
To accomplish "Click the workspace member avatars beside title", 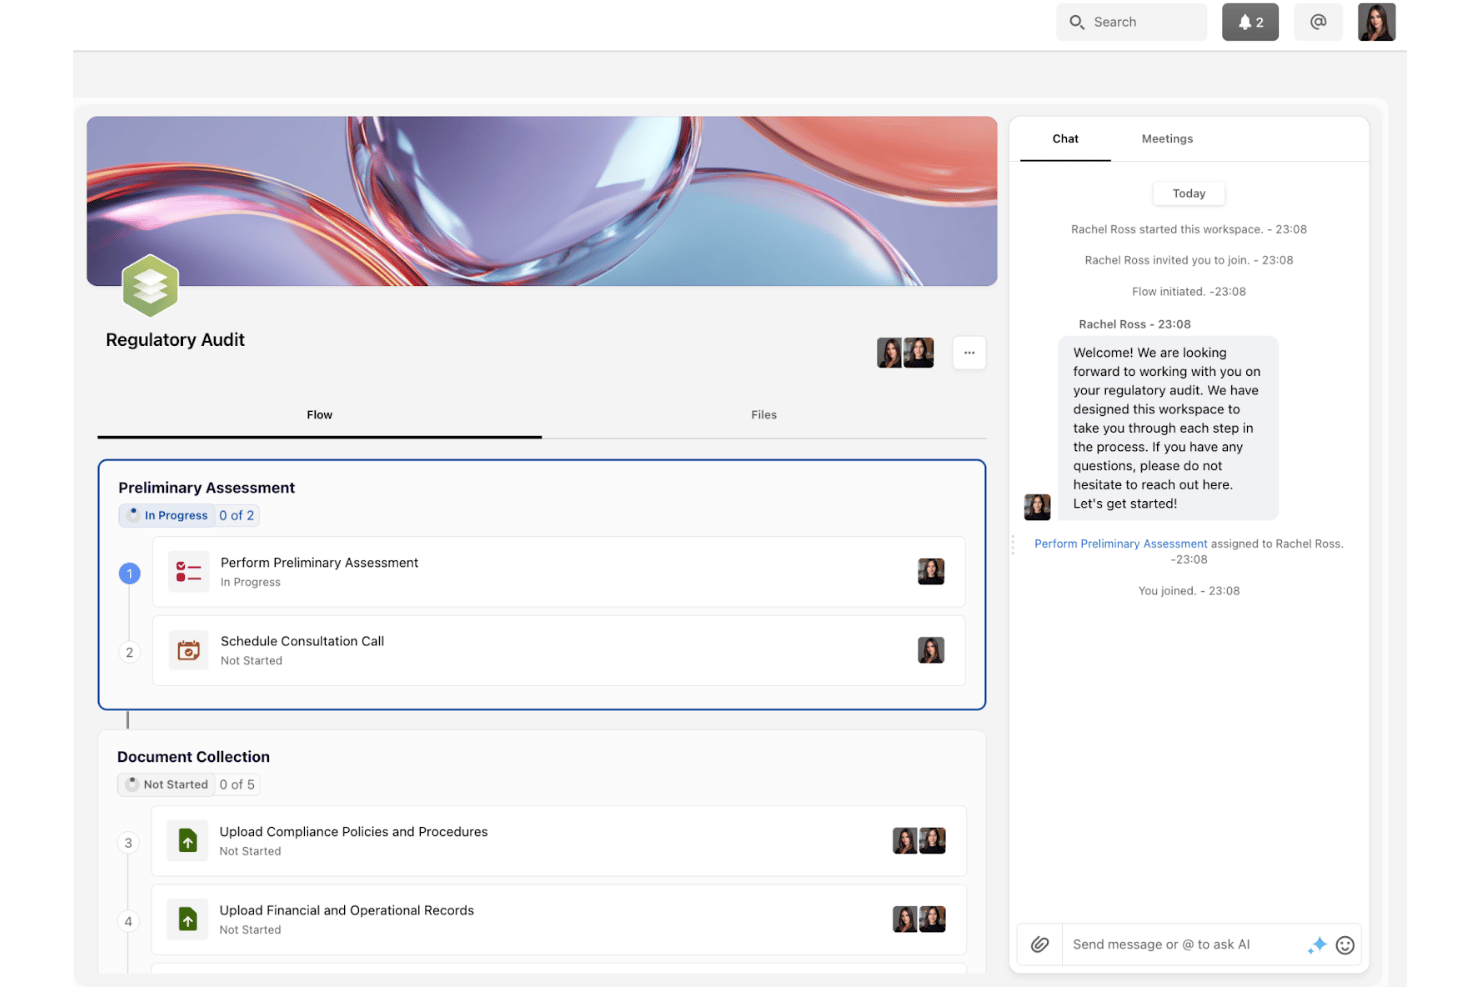I will tap(905, 353).
